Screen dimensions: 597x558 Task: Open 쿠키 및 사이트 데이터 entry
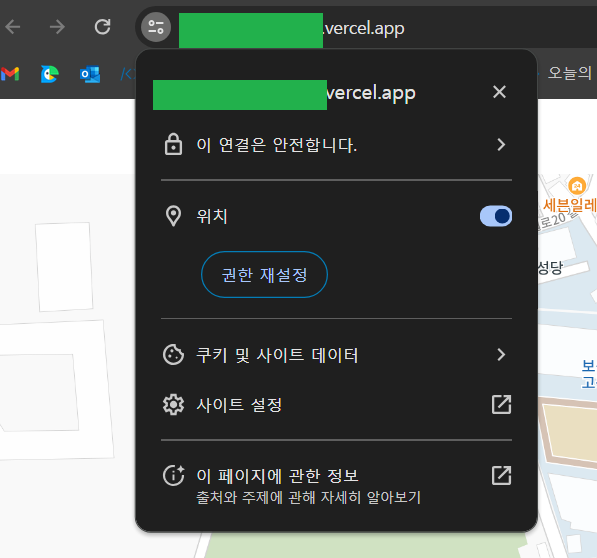336,354
